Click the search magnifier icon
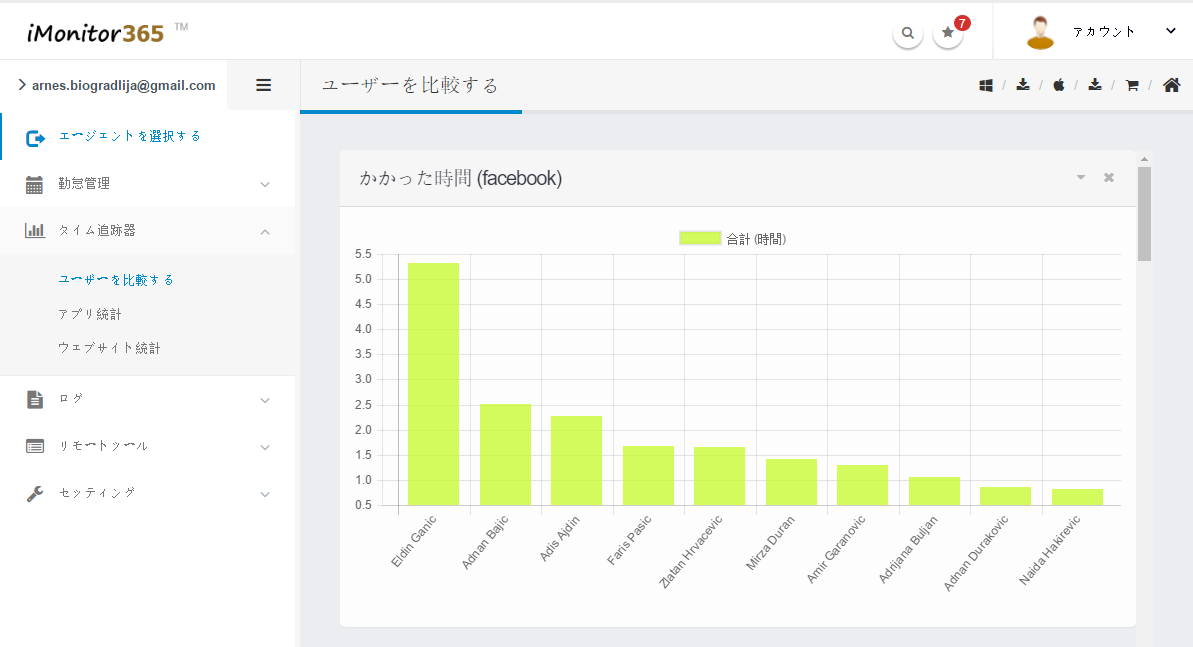This screenshot has height=647, width=1193. (x=907, y=33)
